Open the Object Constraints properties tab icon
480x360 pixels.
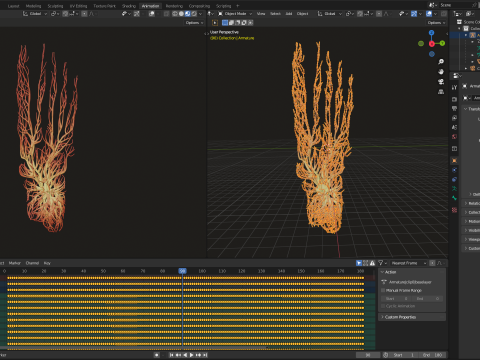454,179
